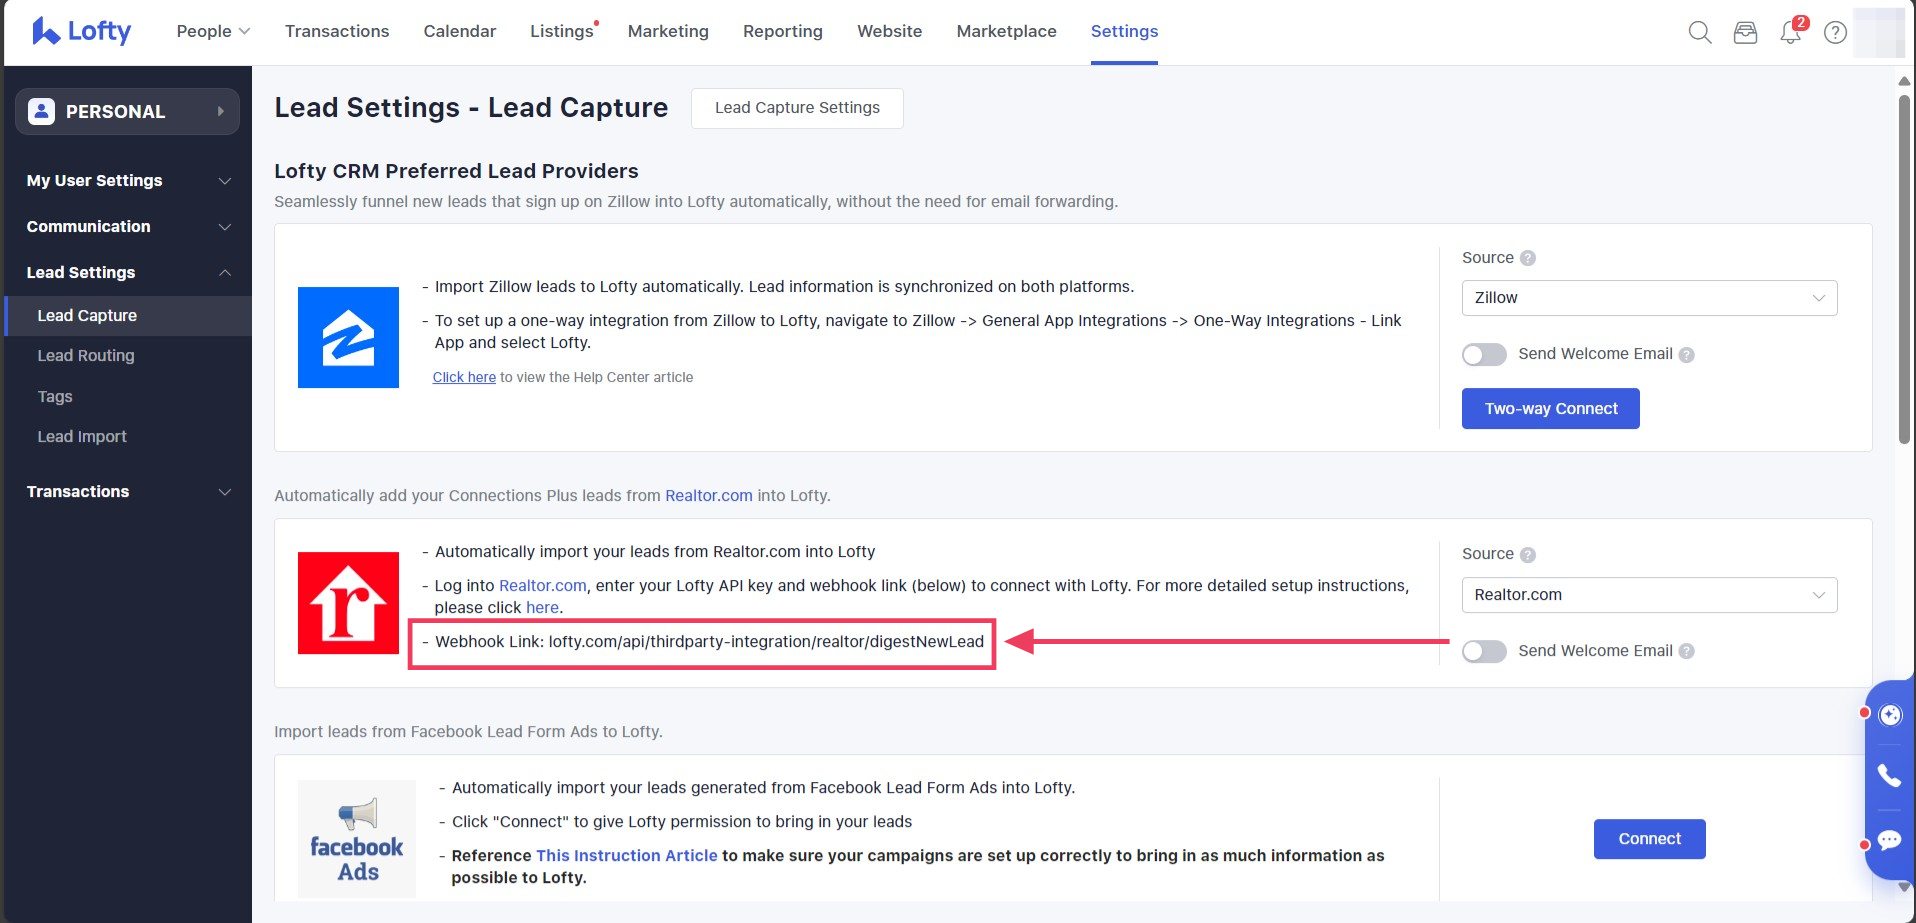Enable Zillow Send Welcome Email toggle

pyautogui.click(x=1484, y=354)
